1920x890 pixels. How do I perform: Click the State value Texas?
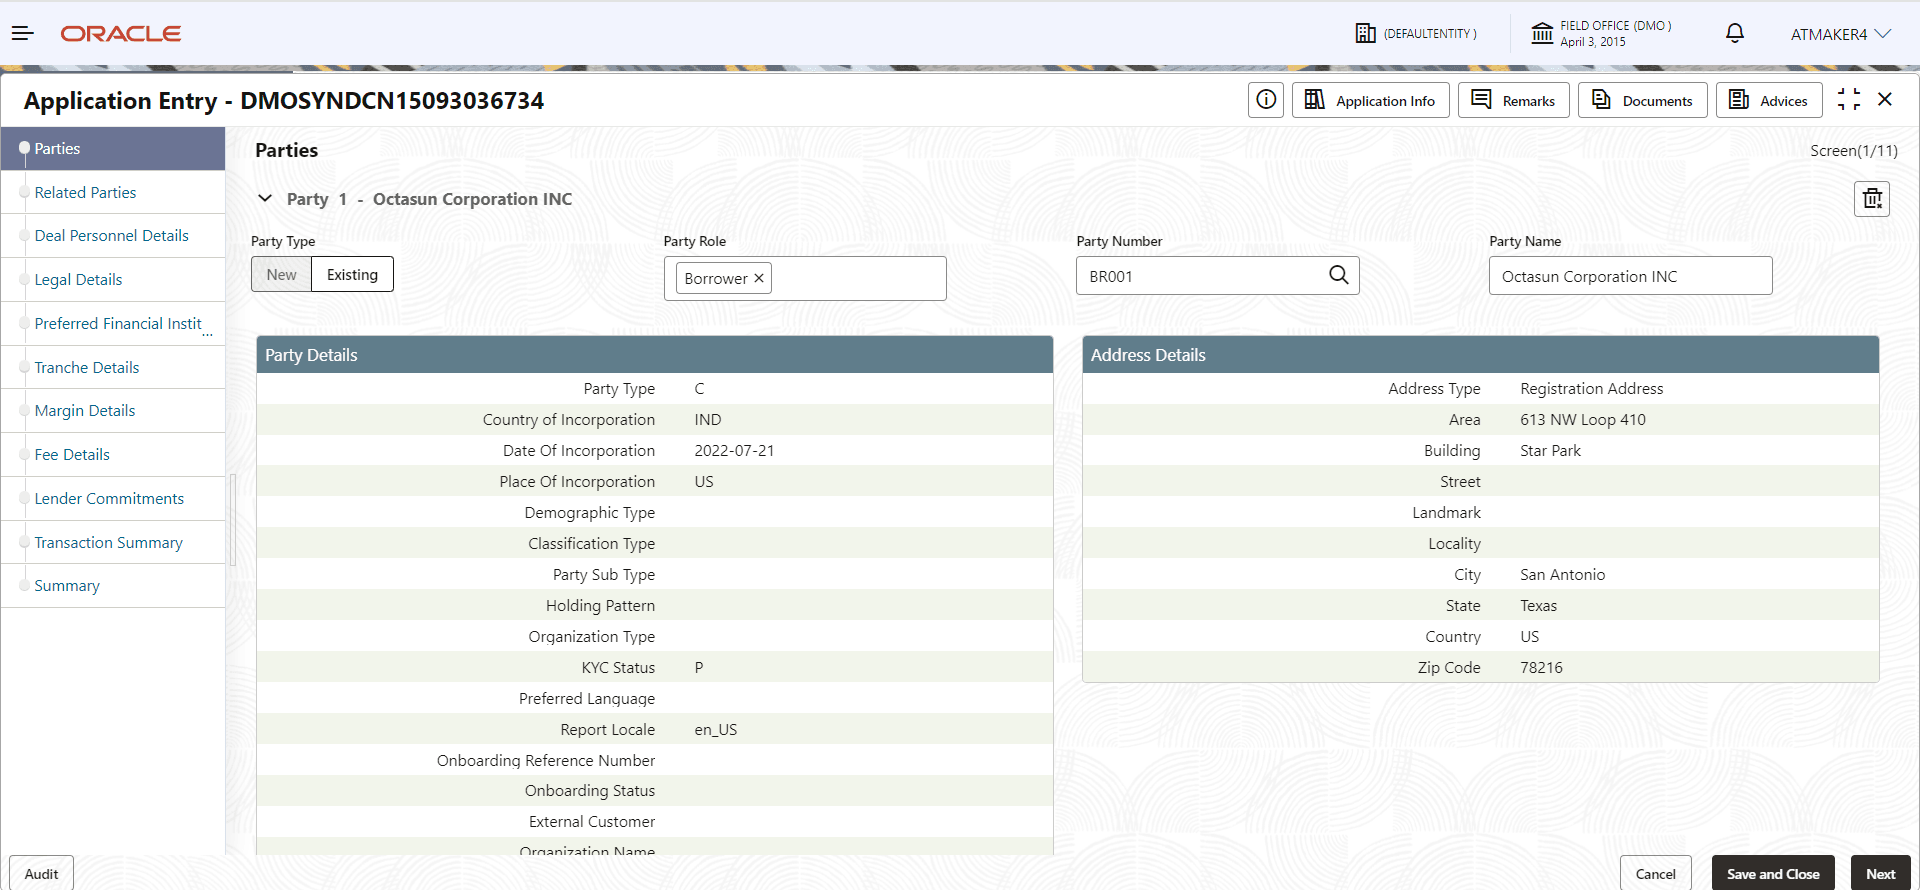[1539, 606]
